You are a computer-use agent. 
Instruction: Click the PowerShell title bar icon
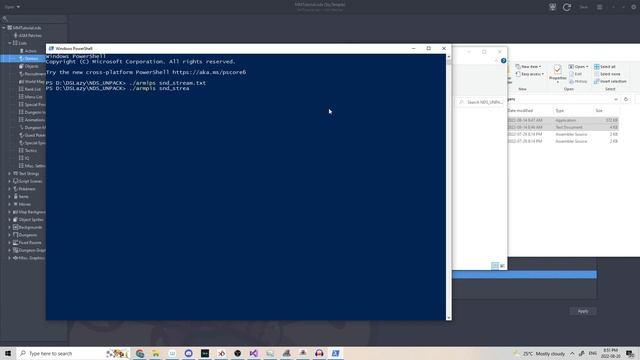click(51, 48)
